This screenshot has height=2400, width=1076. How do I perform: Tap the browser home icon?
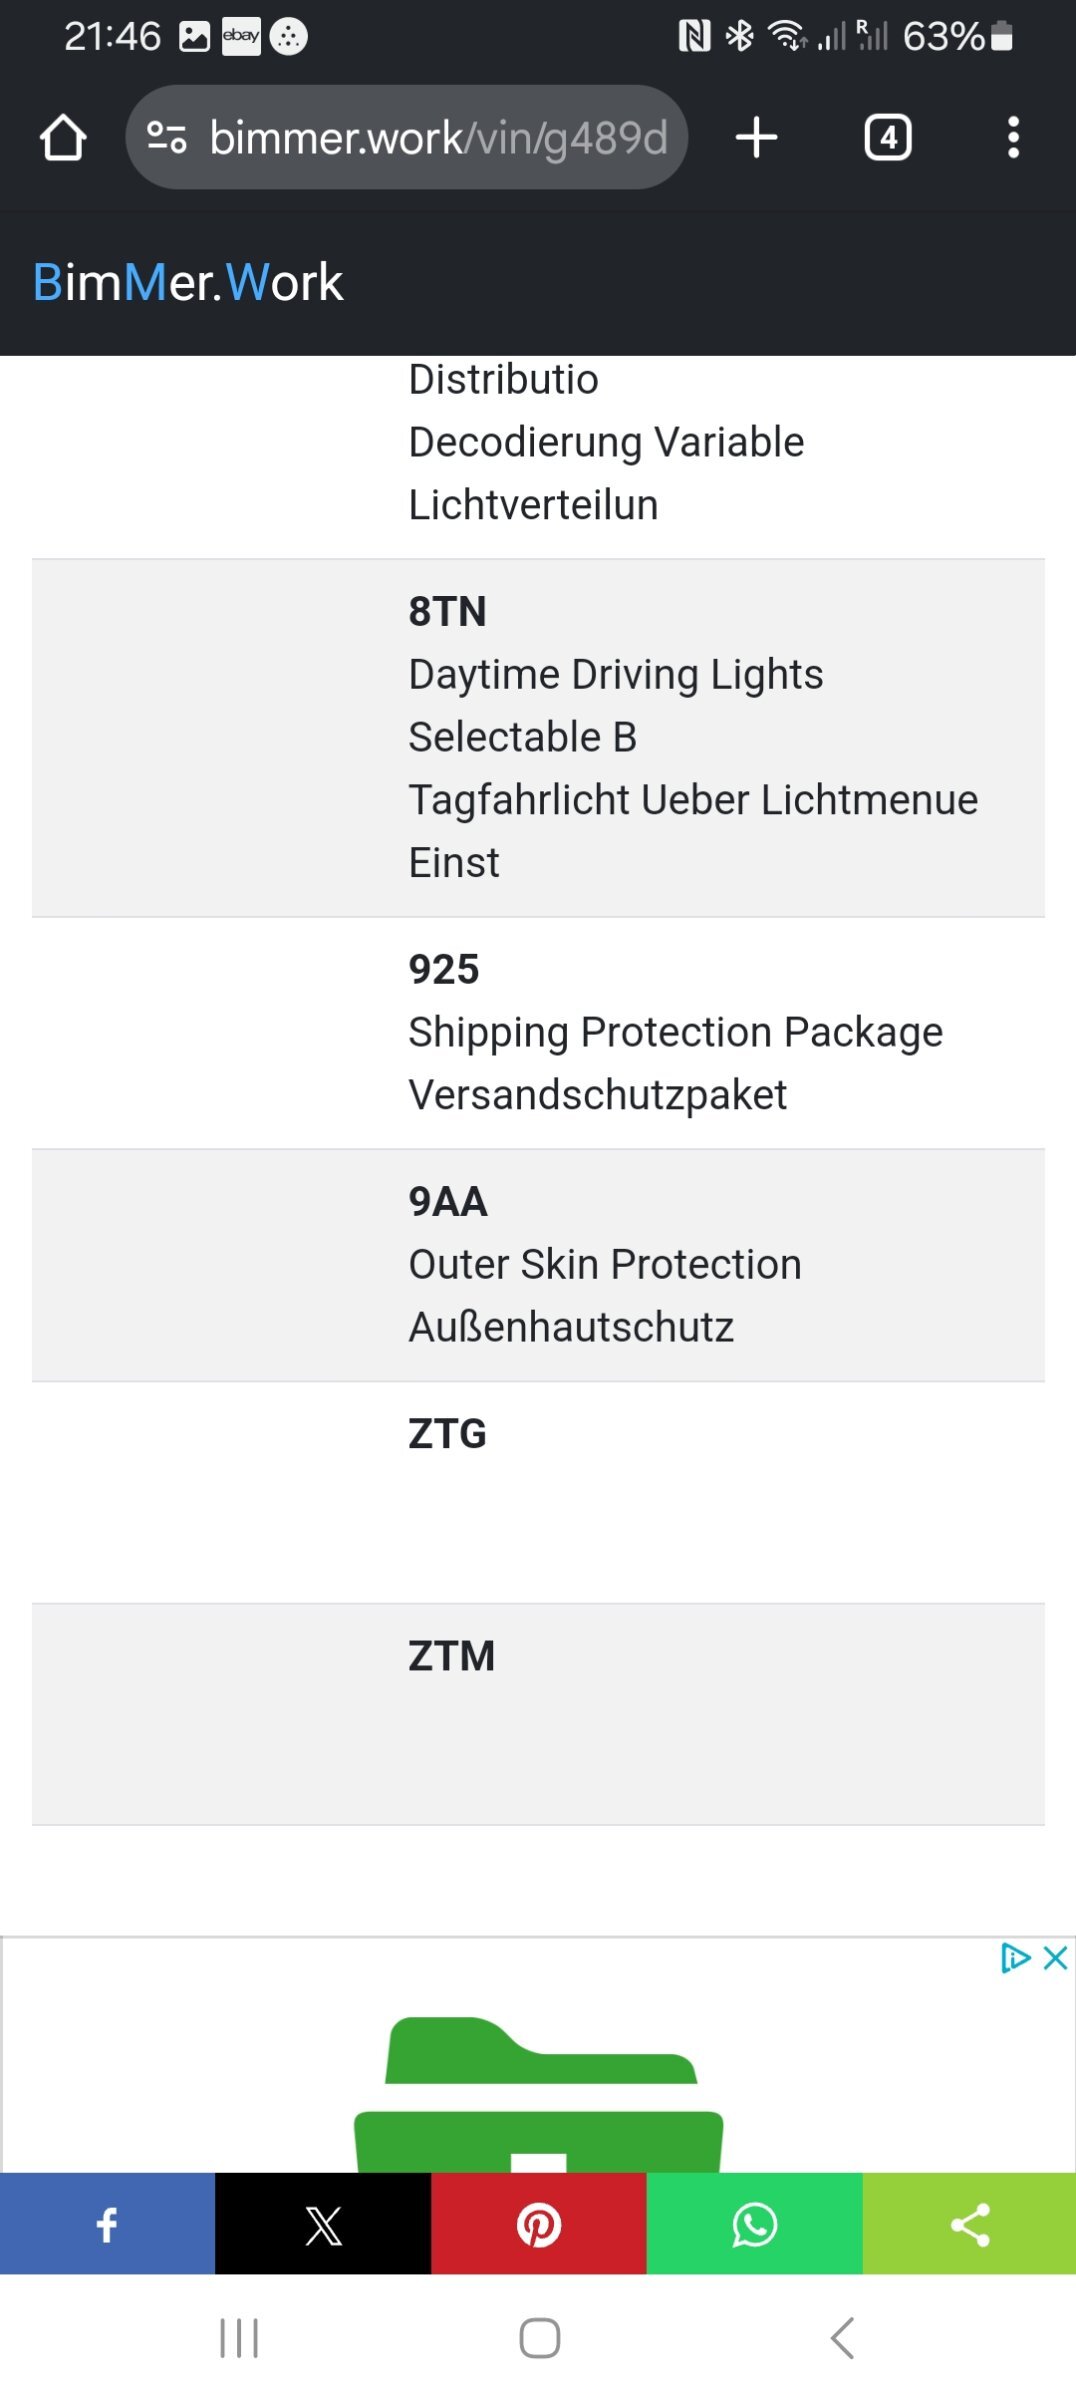click(x=63, y=137)
